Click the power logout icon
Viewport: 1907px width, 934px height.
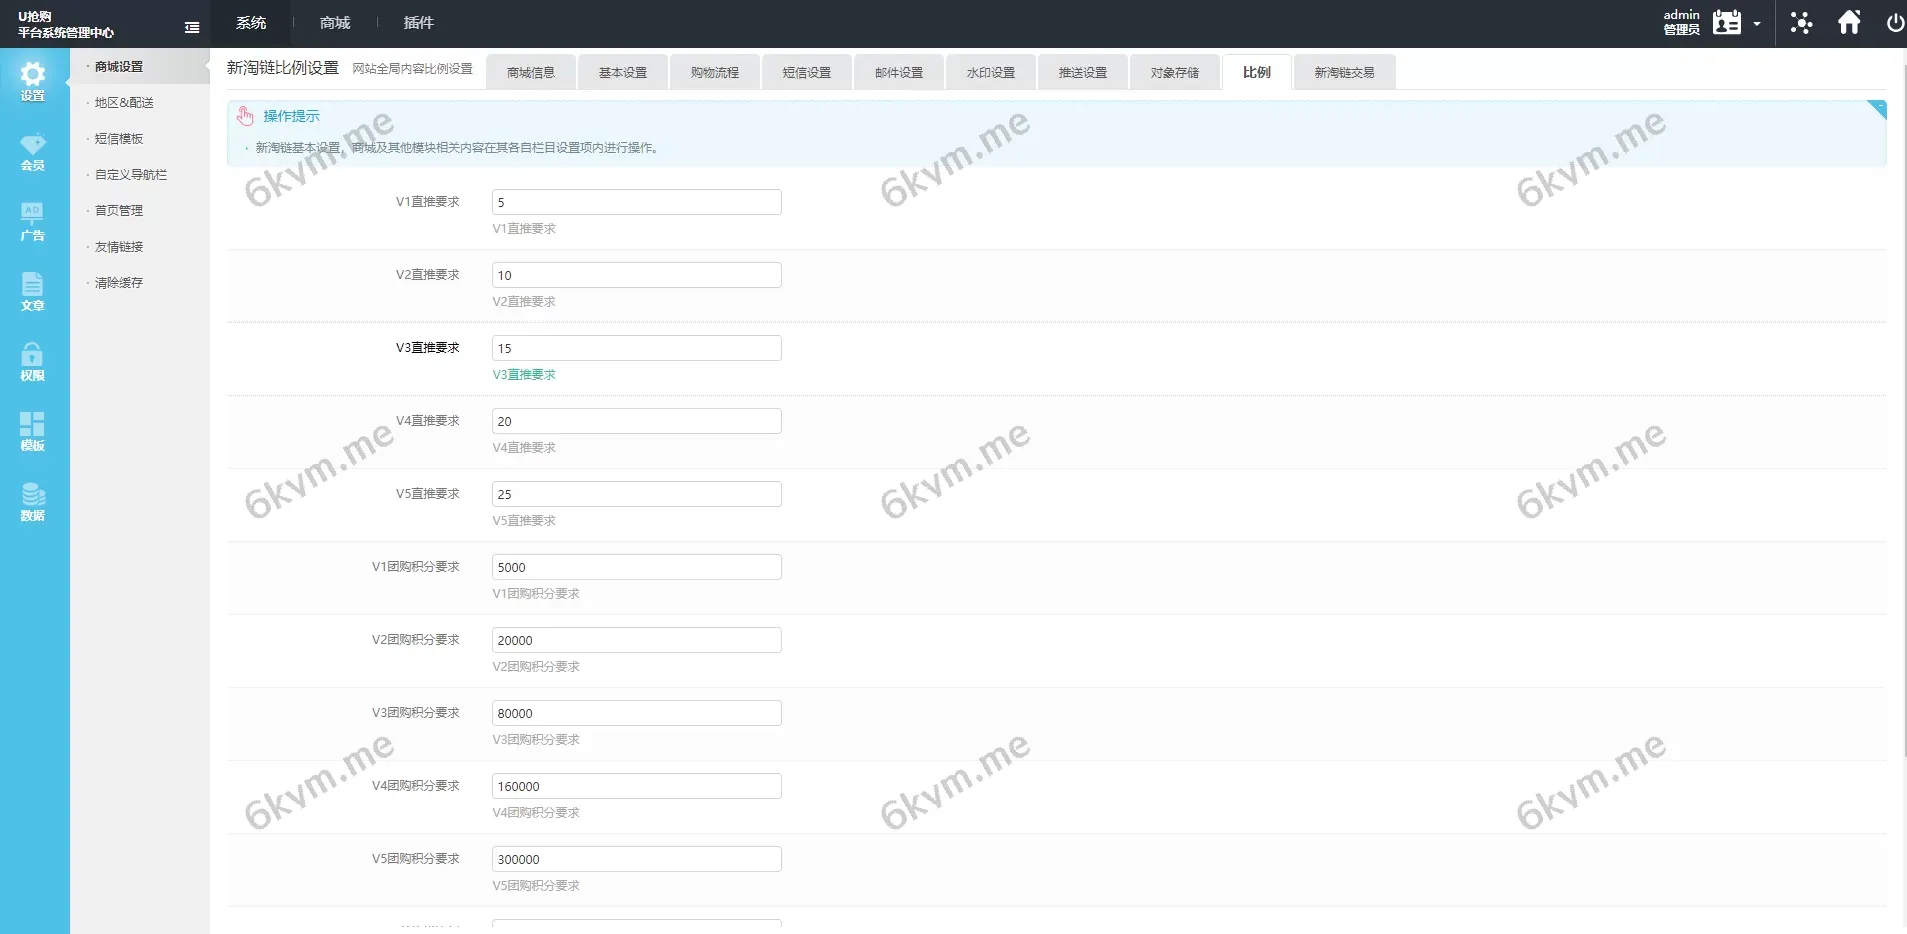pyautogui.click(x=1894, y=23)
